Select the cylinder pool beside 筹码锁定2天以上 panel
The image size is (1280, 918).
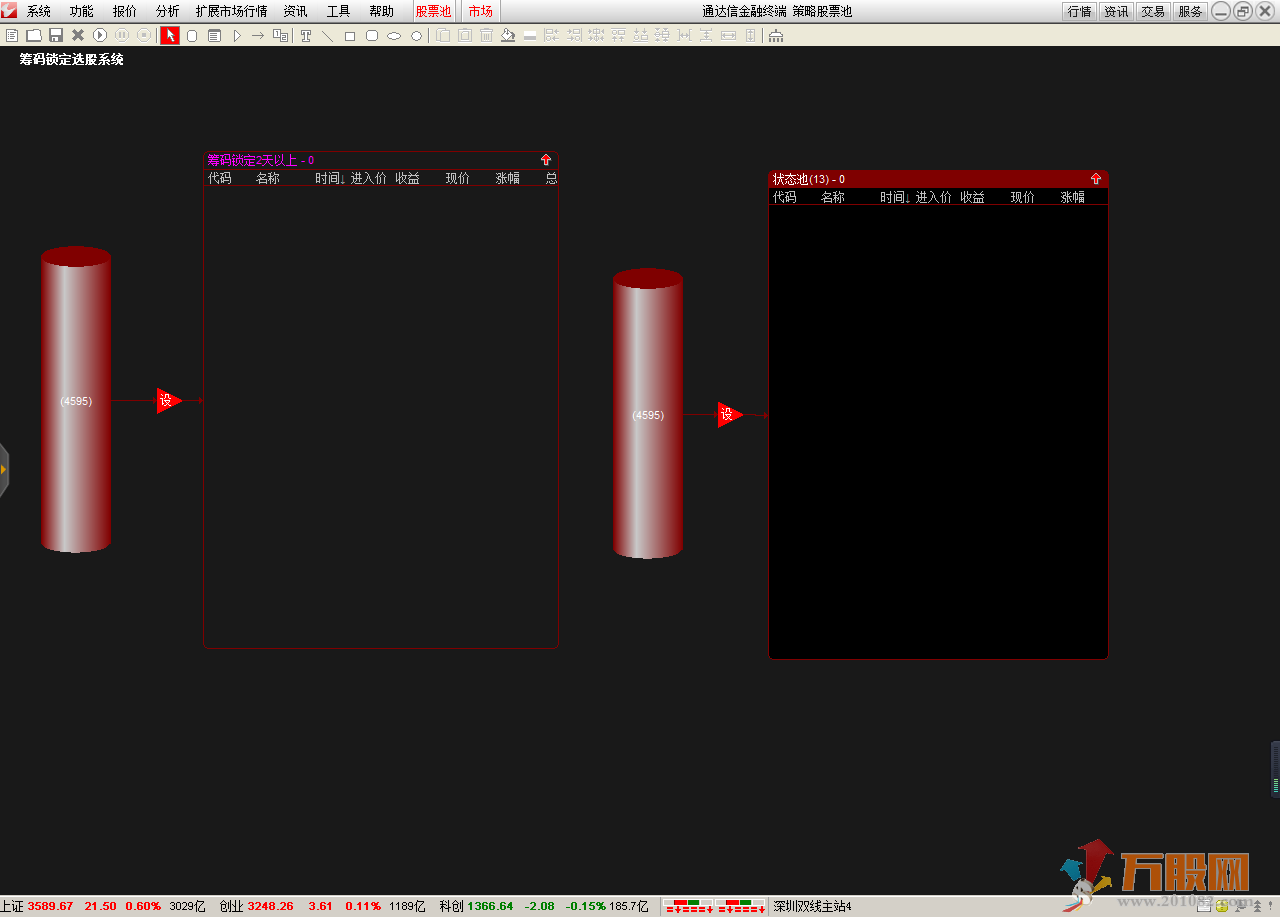point(76,399)
